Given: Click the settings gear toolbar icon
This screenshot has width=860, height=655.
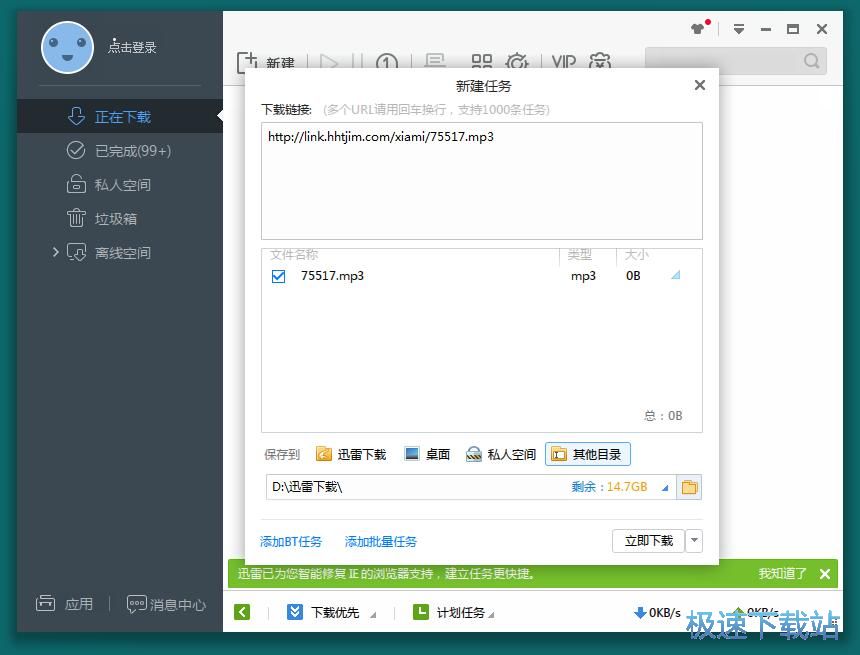Looking at the screenshot, I should [x=517, y=62].
